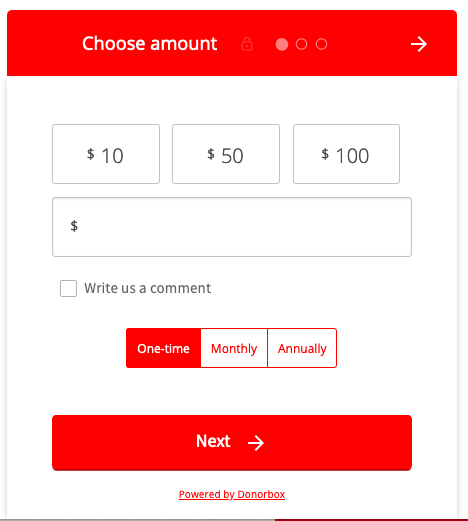Choose the $10 donation amount
The height and width of the screenshot is (521, 468).
pyautogui.click(x=106, y=154)
